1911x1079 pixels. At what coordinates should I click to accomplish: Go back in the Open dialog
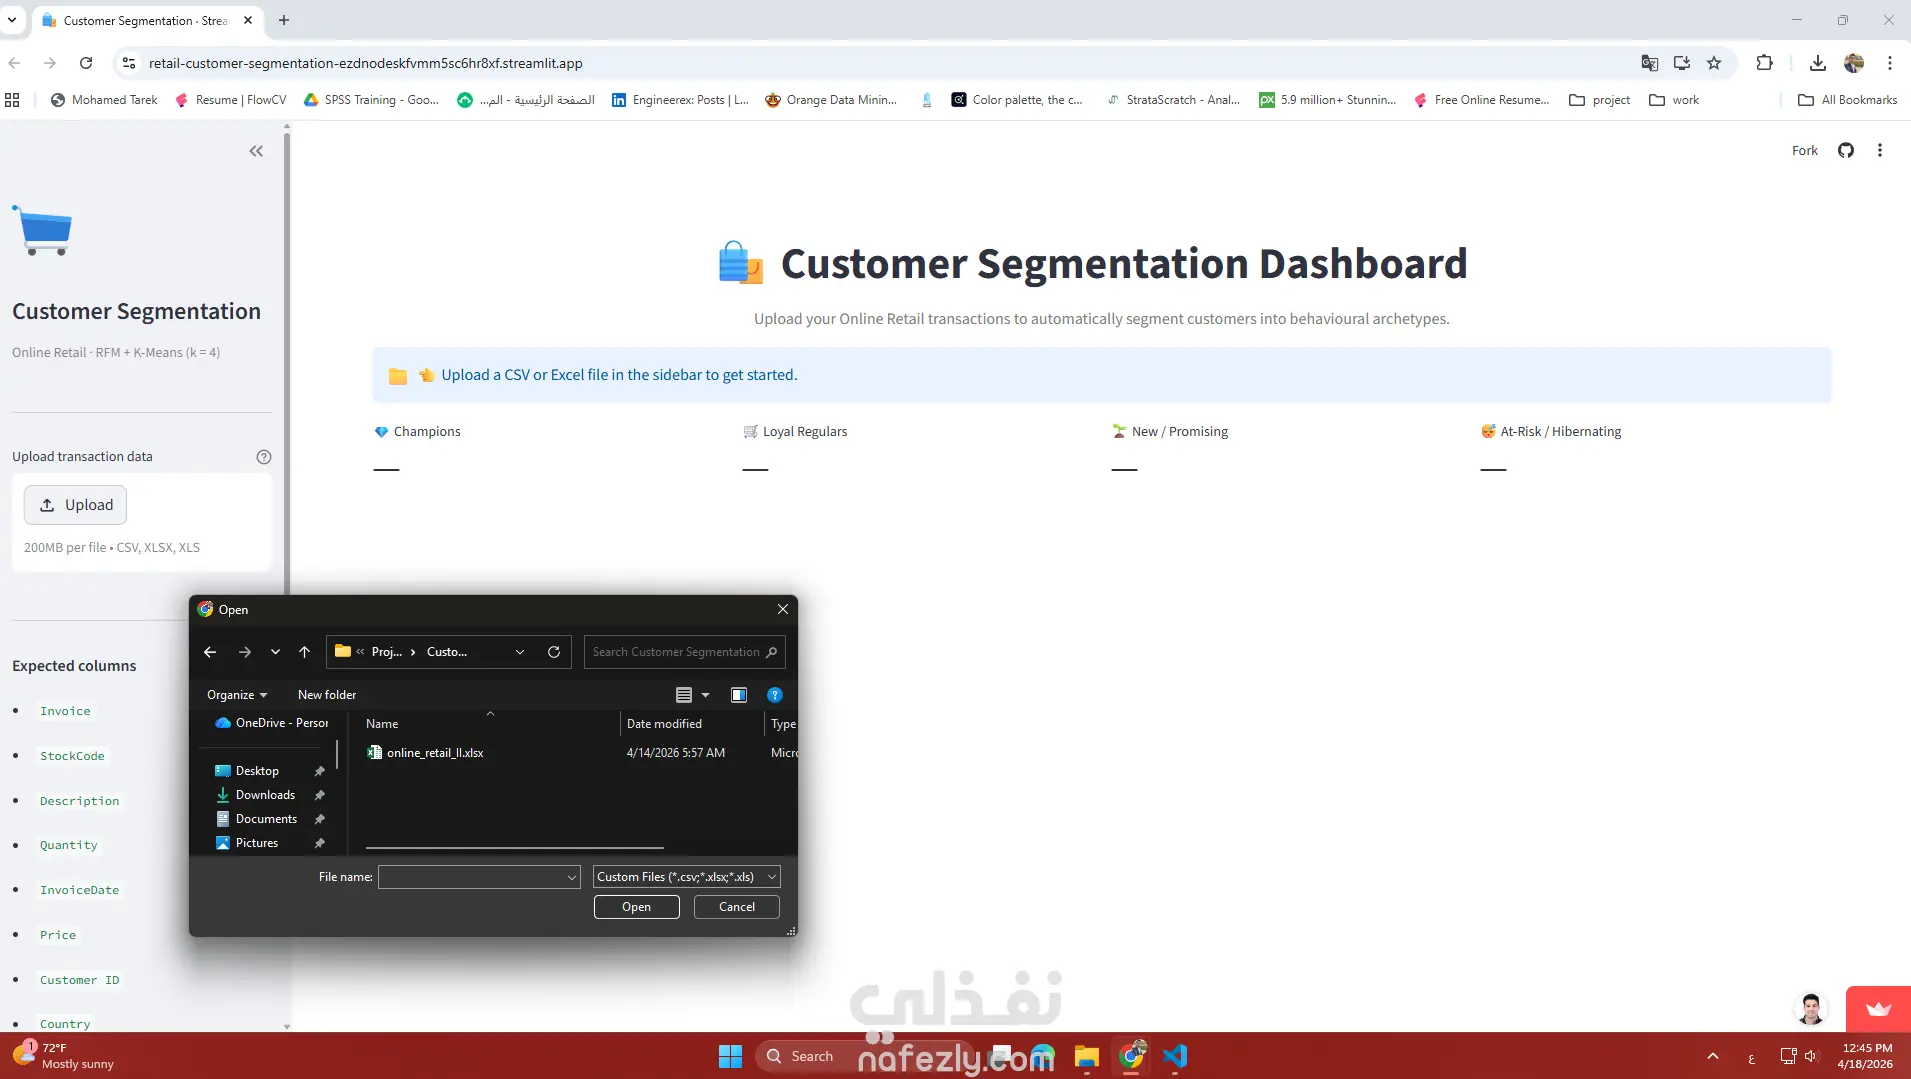[210, 652]
